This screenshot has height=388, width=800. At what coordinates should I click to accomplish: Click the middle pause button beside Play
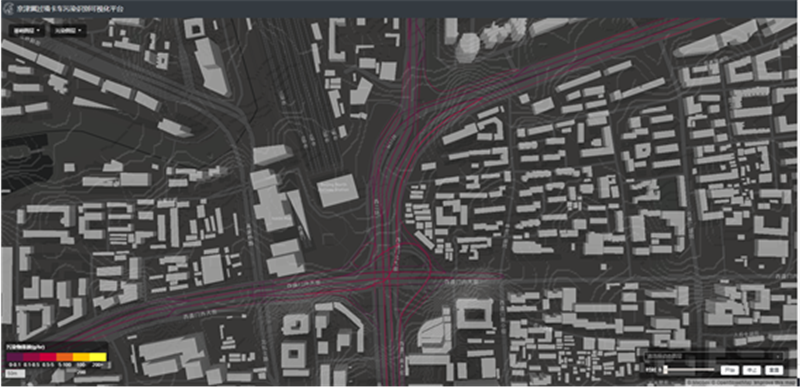coord(752,370)
